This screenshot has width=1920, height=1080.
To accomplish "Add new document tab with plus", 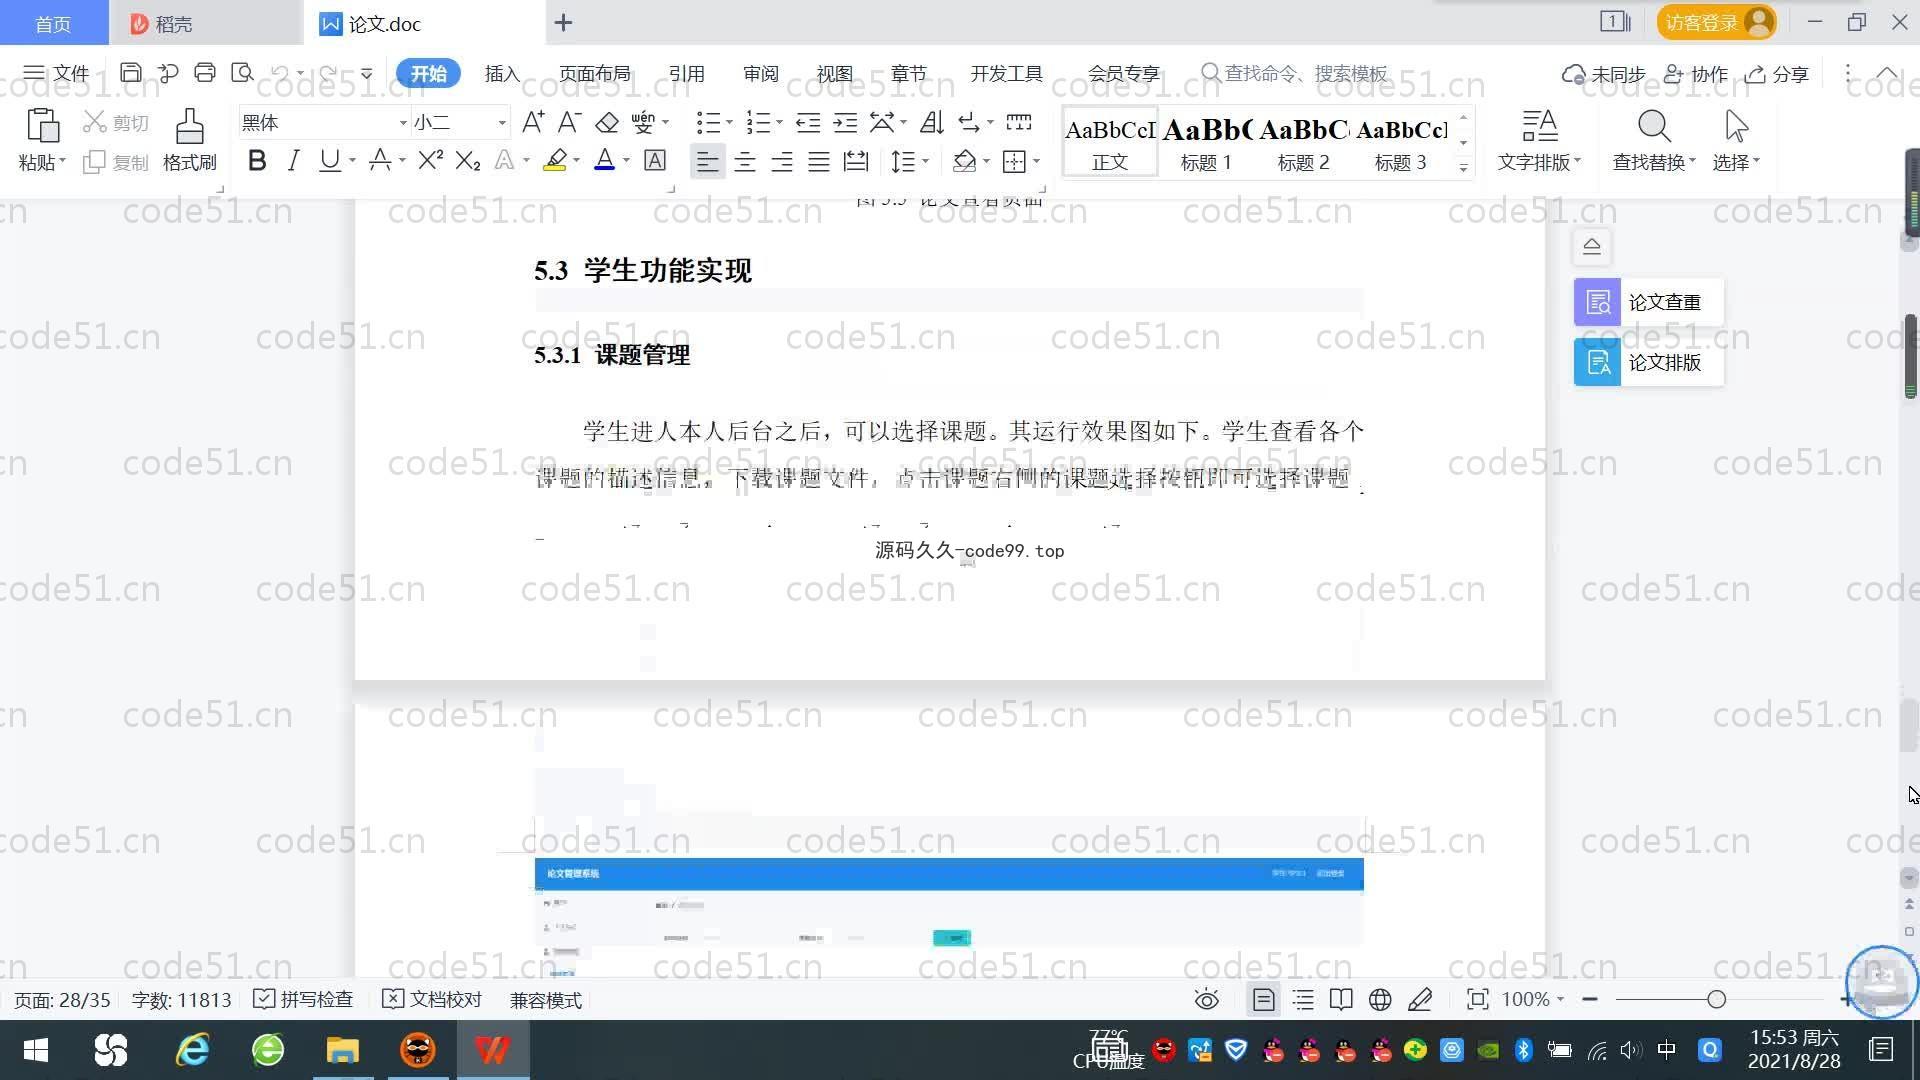I will (x=563, y=22).
